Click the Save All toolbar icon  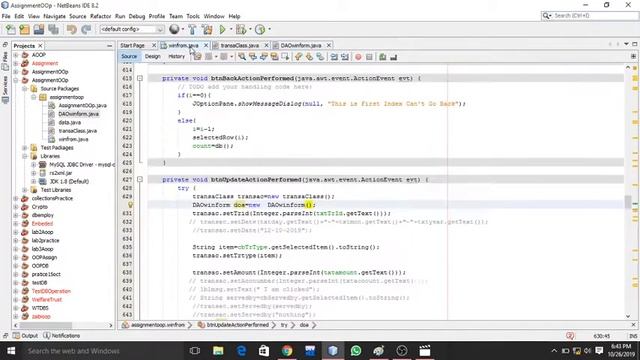[x=53, y=29]
